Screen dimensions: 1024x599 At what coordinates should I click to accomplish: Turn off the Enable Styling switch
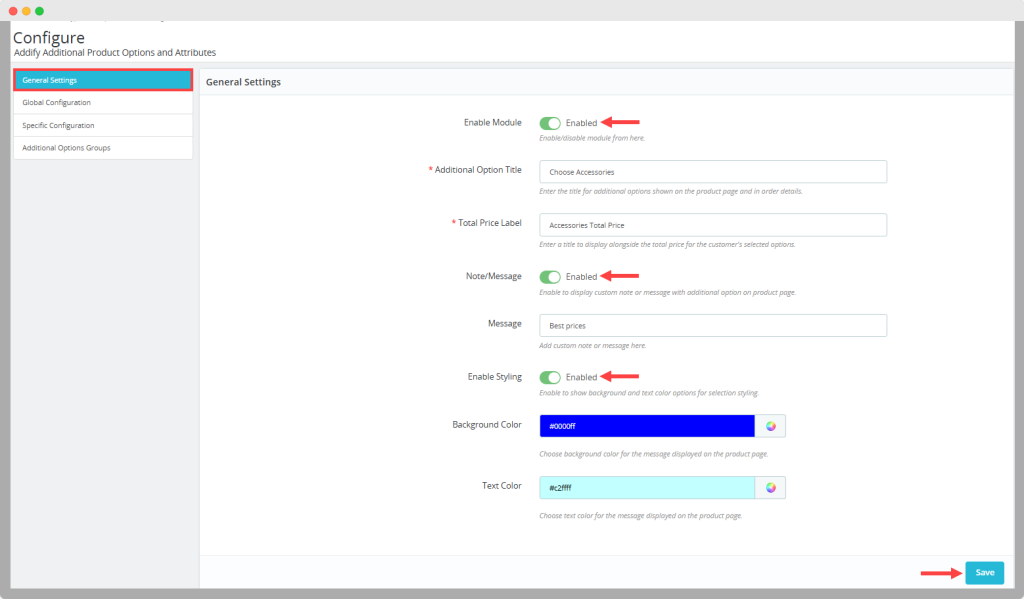[550, 377]
